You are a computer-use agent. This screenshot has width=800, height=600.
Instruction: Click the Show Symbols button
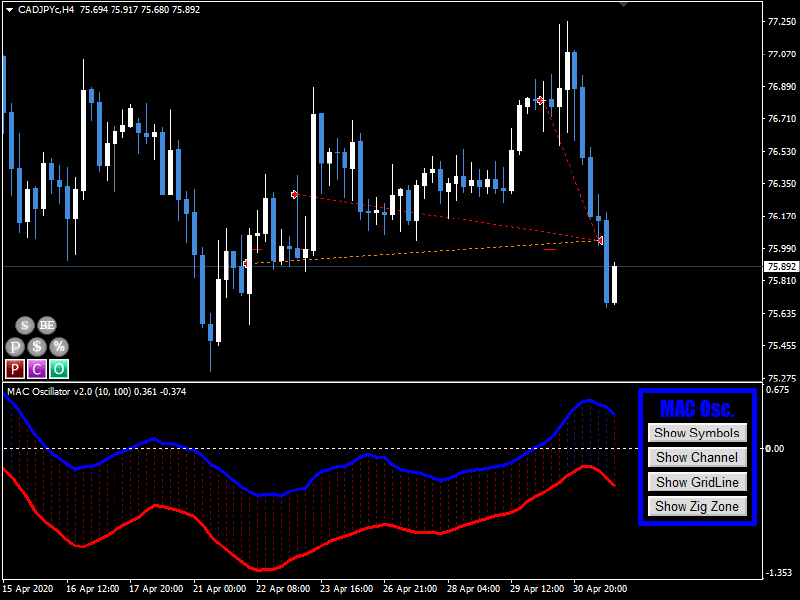[x=697, y=433]
